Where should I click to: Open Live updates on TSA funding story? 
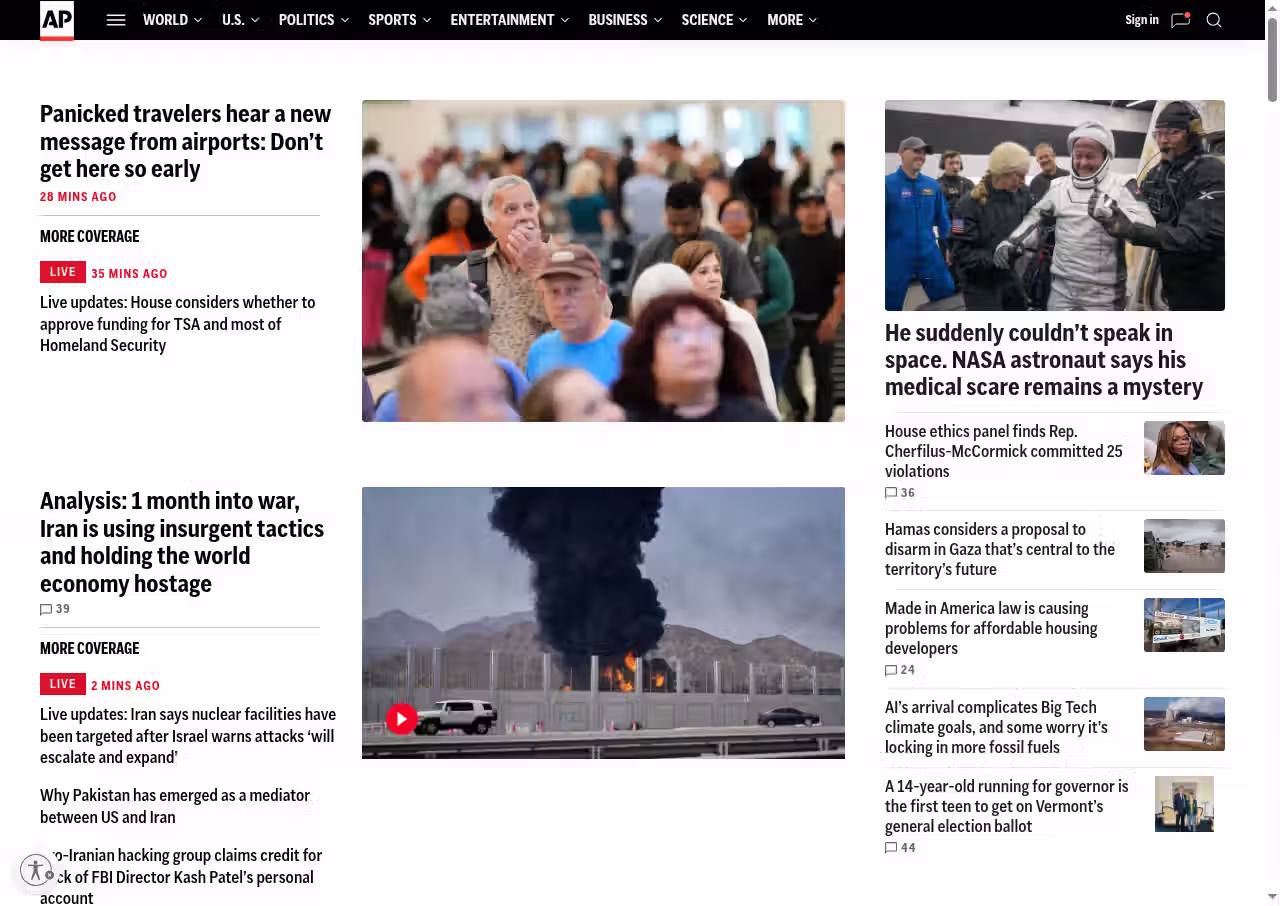point(177,323)
